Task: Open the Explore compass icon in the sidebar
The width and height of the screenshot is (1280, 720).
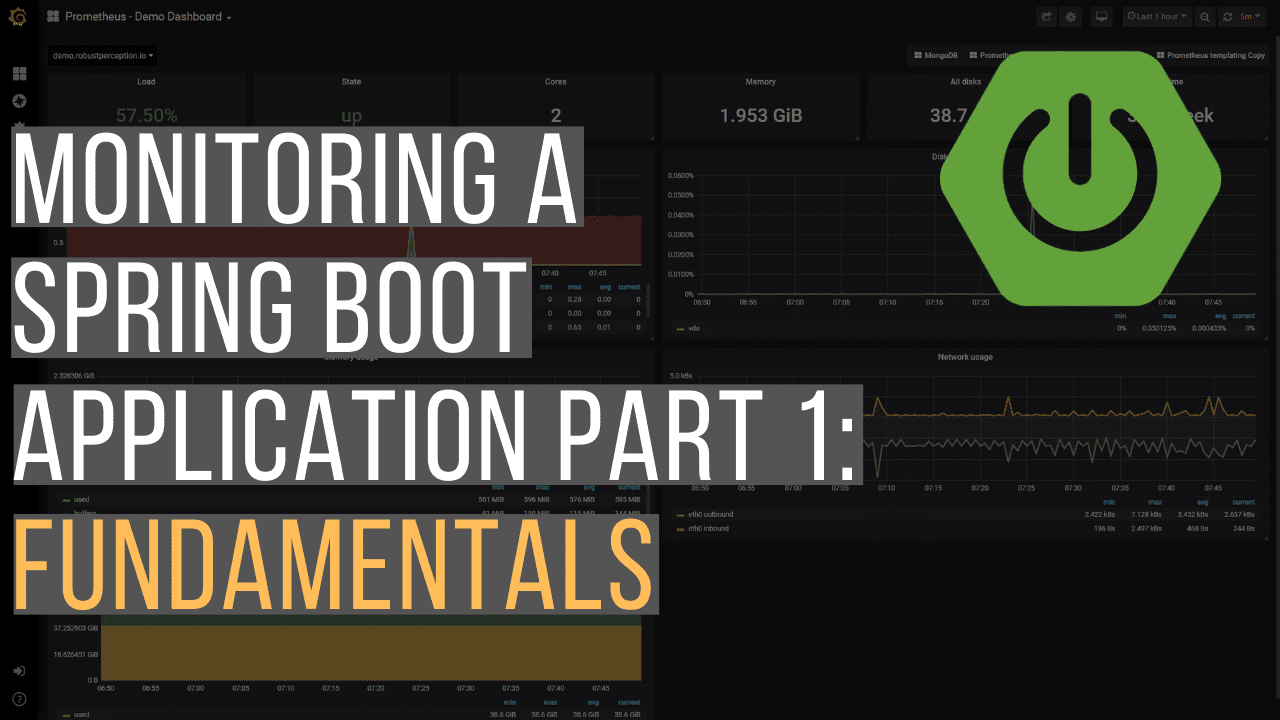Action: (x=19, y=101)
